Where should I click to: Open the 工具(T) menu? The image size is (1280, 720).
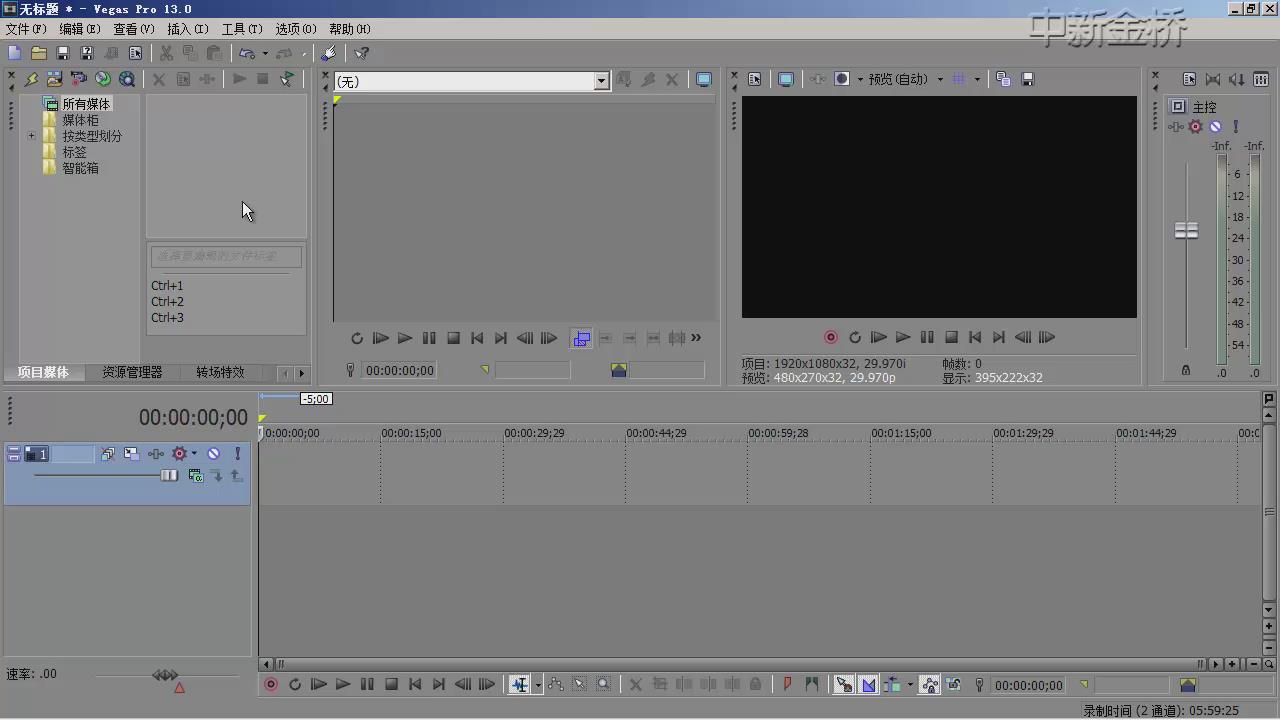pyautogui.click(x=242, y=29)
